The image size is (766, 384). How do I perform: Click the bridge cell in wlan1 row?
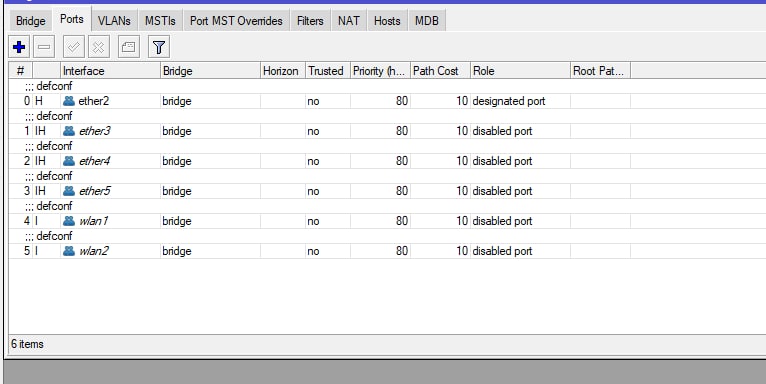click(177, 221)
